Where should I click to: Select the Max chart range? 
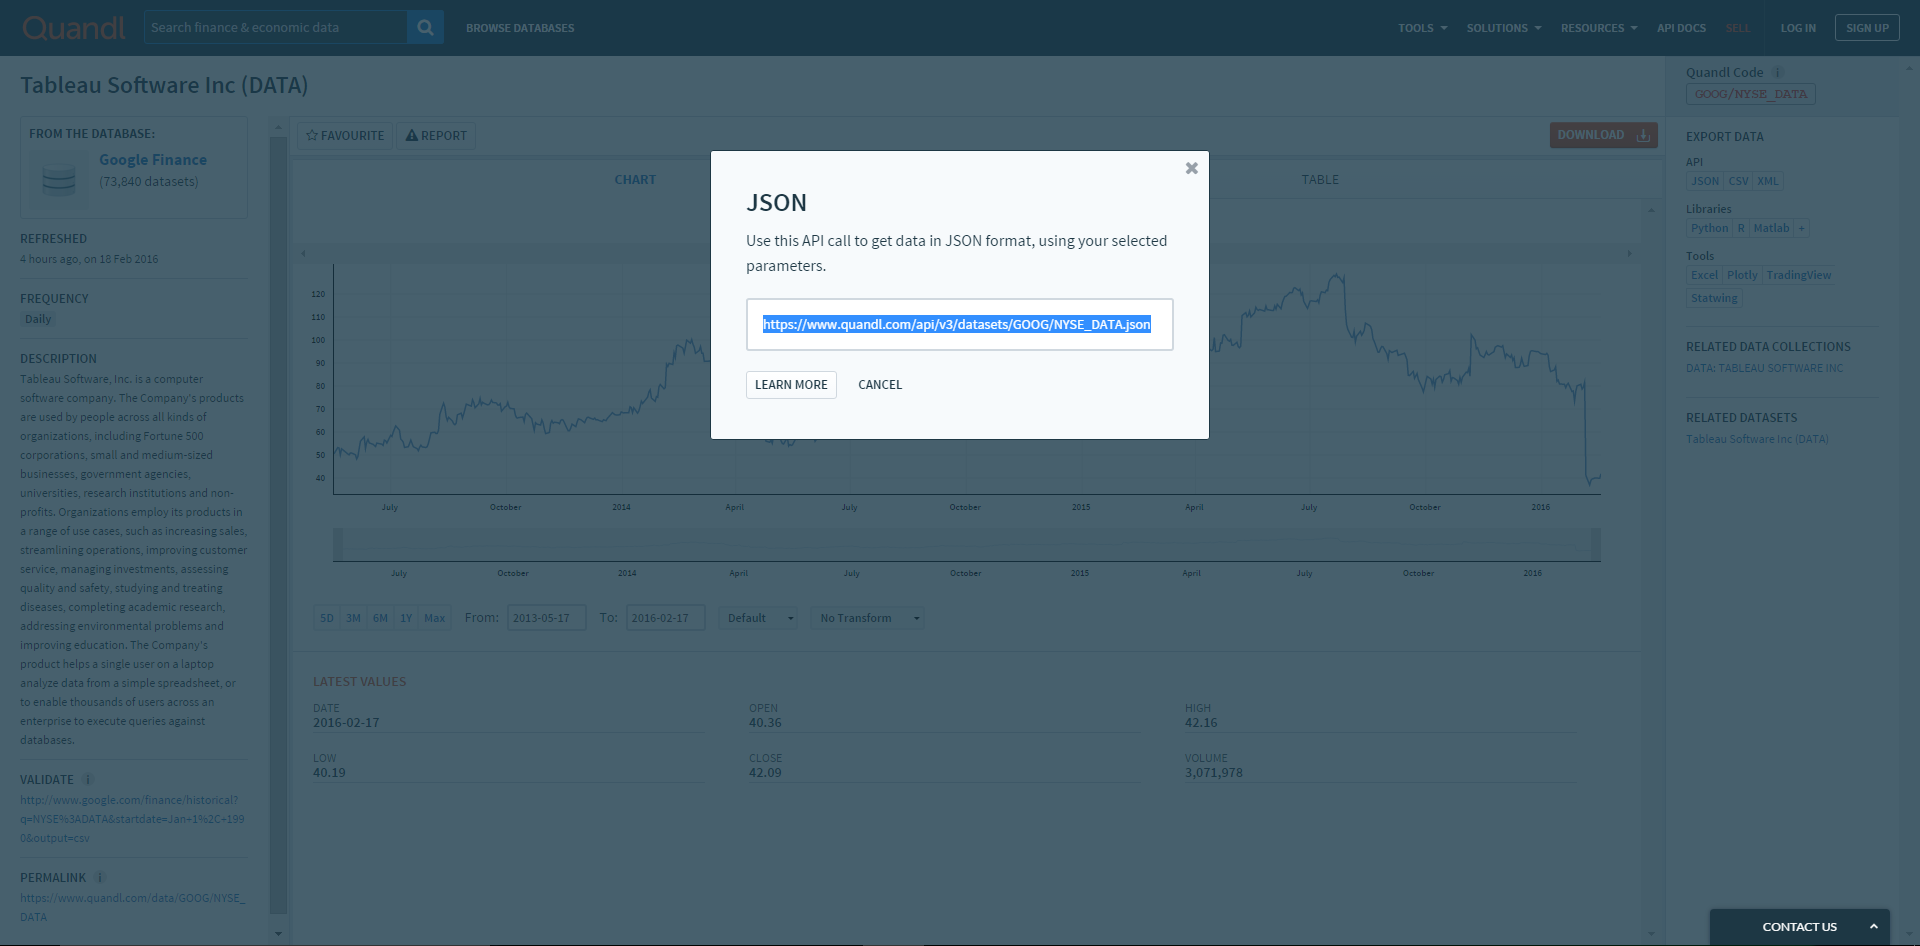pos(434,618)
